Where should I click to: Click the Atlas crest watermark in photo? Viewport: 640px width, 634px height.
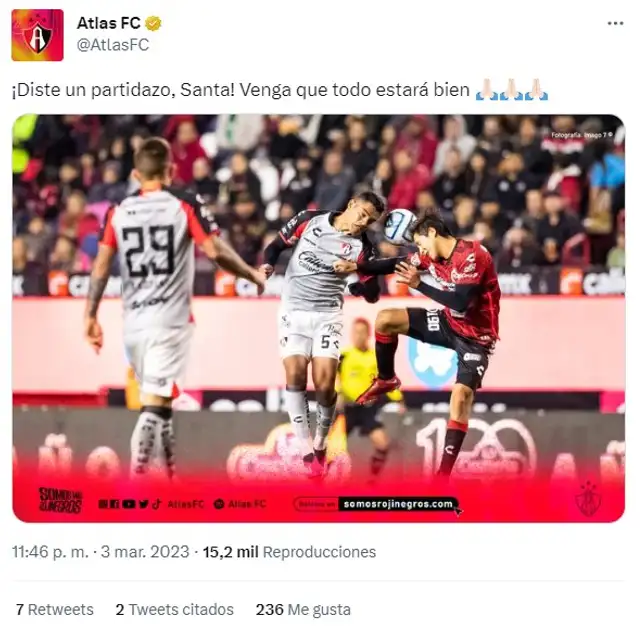pos(588,498)
